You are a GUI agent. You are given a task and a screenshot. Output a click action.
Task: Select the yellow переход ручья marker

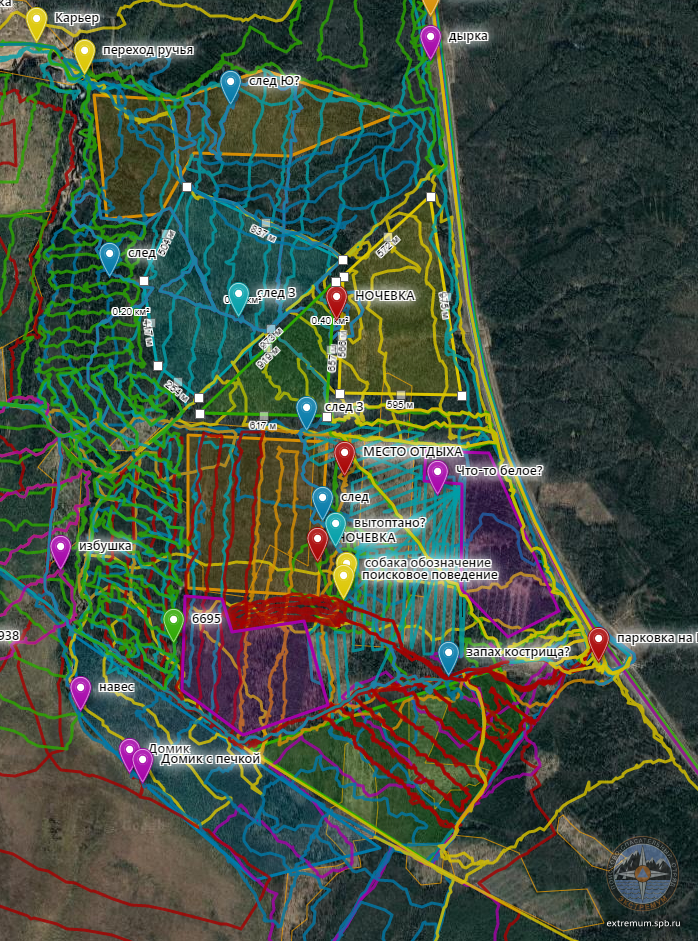pyautogui.click(x=84, y=54)
